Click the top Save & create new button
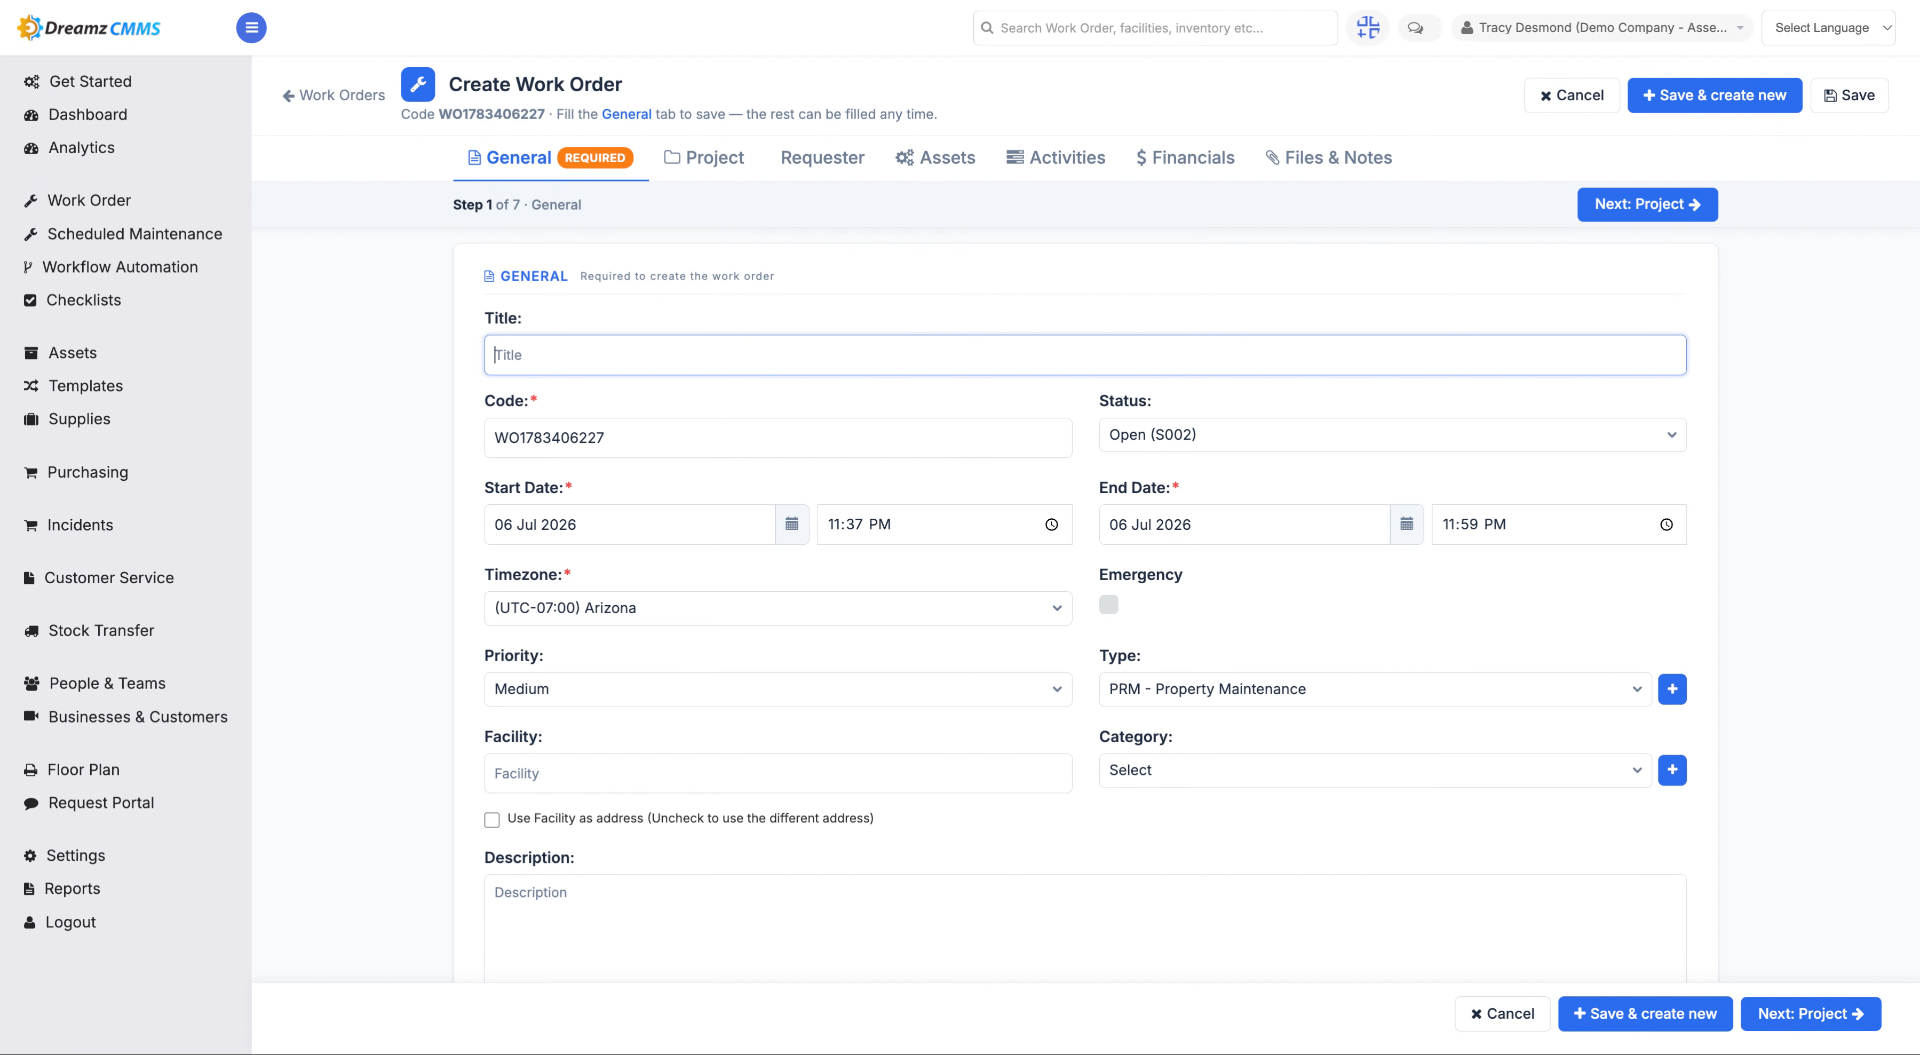 click(1714, 95)
